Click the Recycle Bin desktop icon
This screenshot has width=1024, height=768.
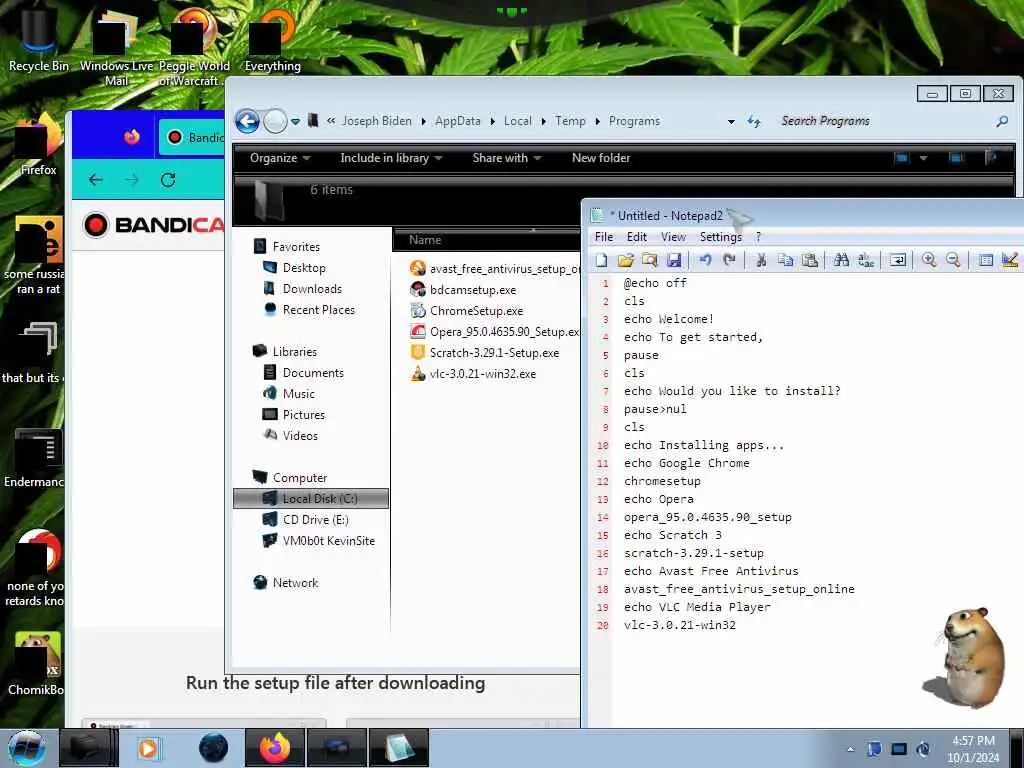(39, 39)
